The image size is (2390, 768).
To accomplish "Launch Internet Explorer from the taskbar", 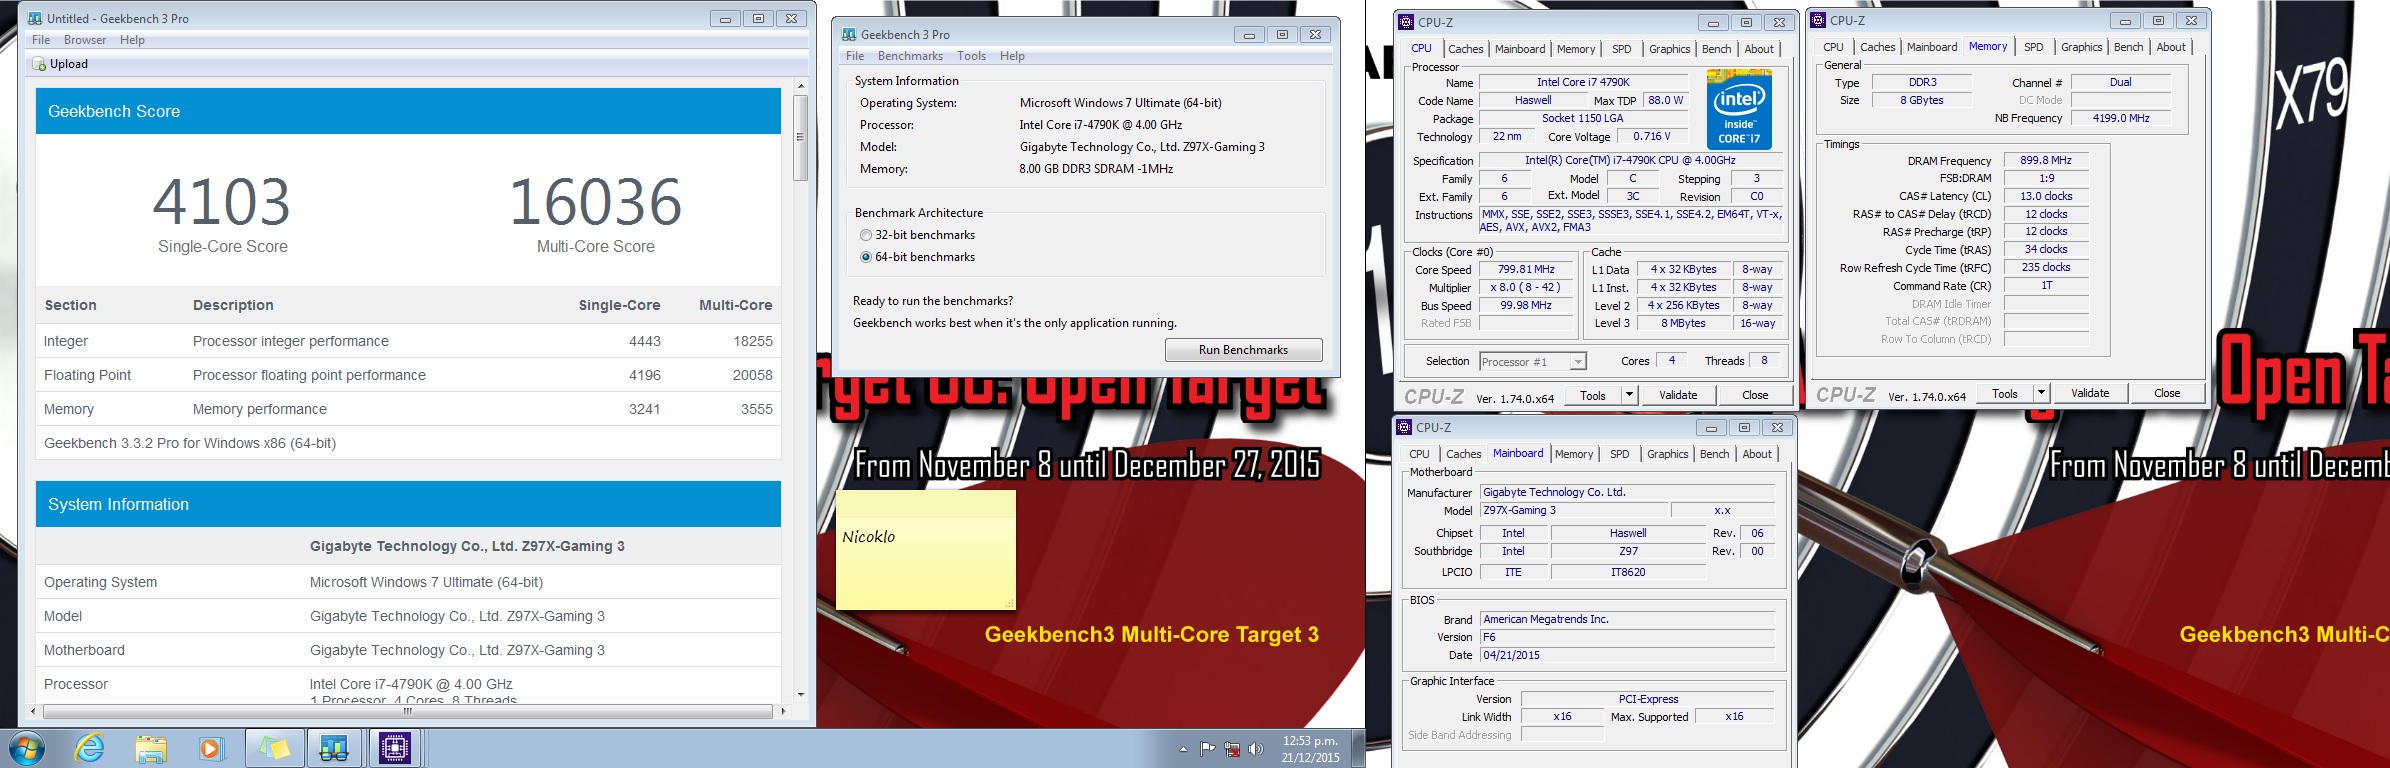I will point(90,748).
